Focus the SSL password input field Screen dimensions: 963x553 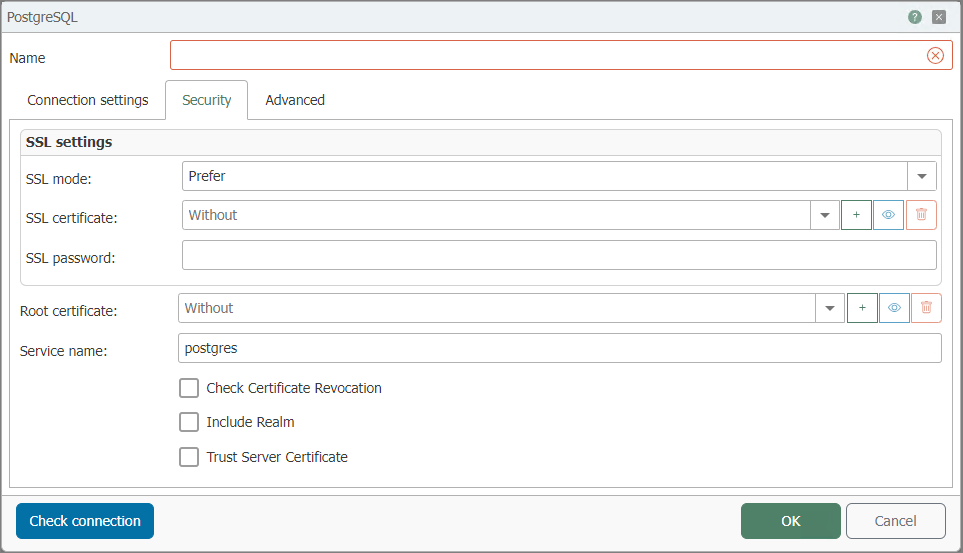559,255
